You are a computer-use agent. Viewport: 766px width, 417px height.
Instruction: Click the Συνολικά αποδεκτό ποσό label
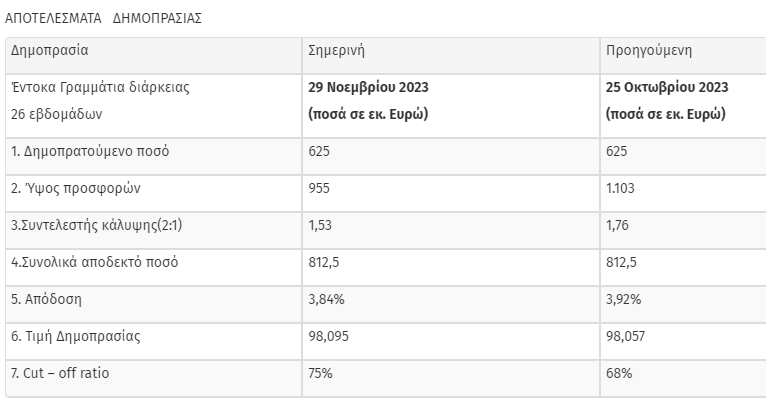tap(94, 262)
